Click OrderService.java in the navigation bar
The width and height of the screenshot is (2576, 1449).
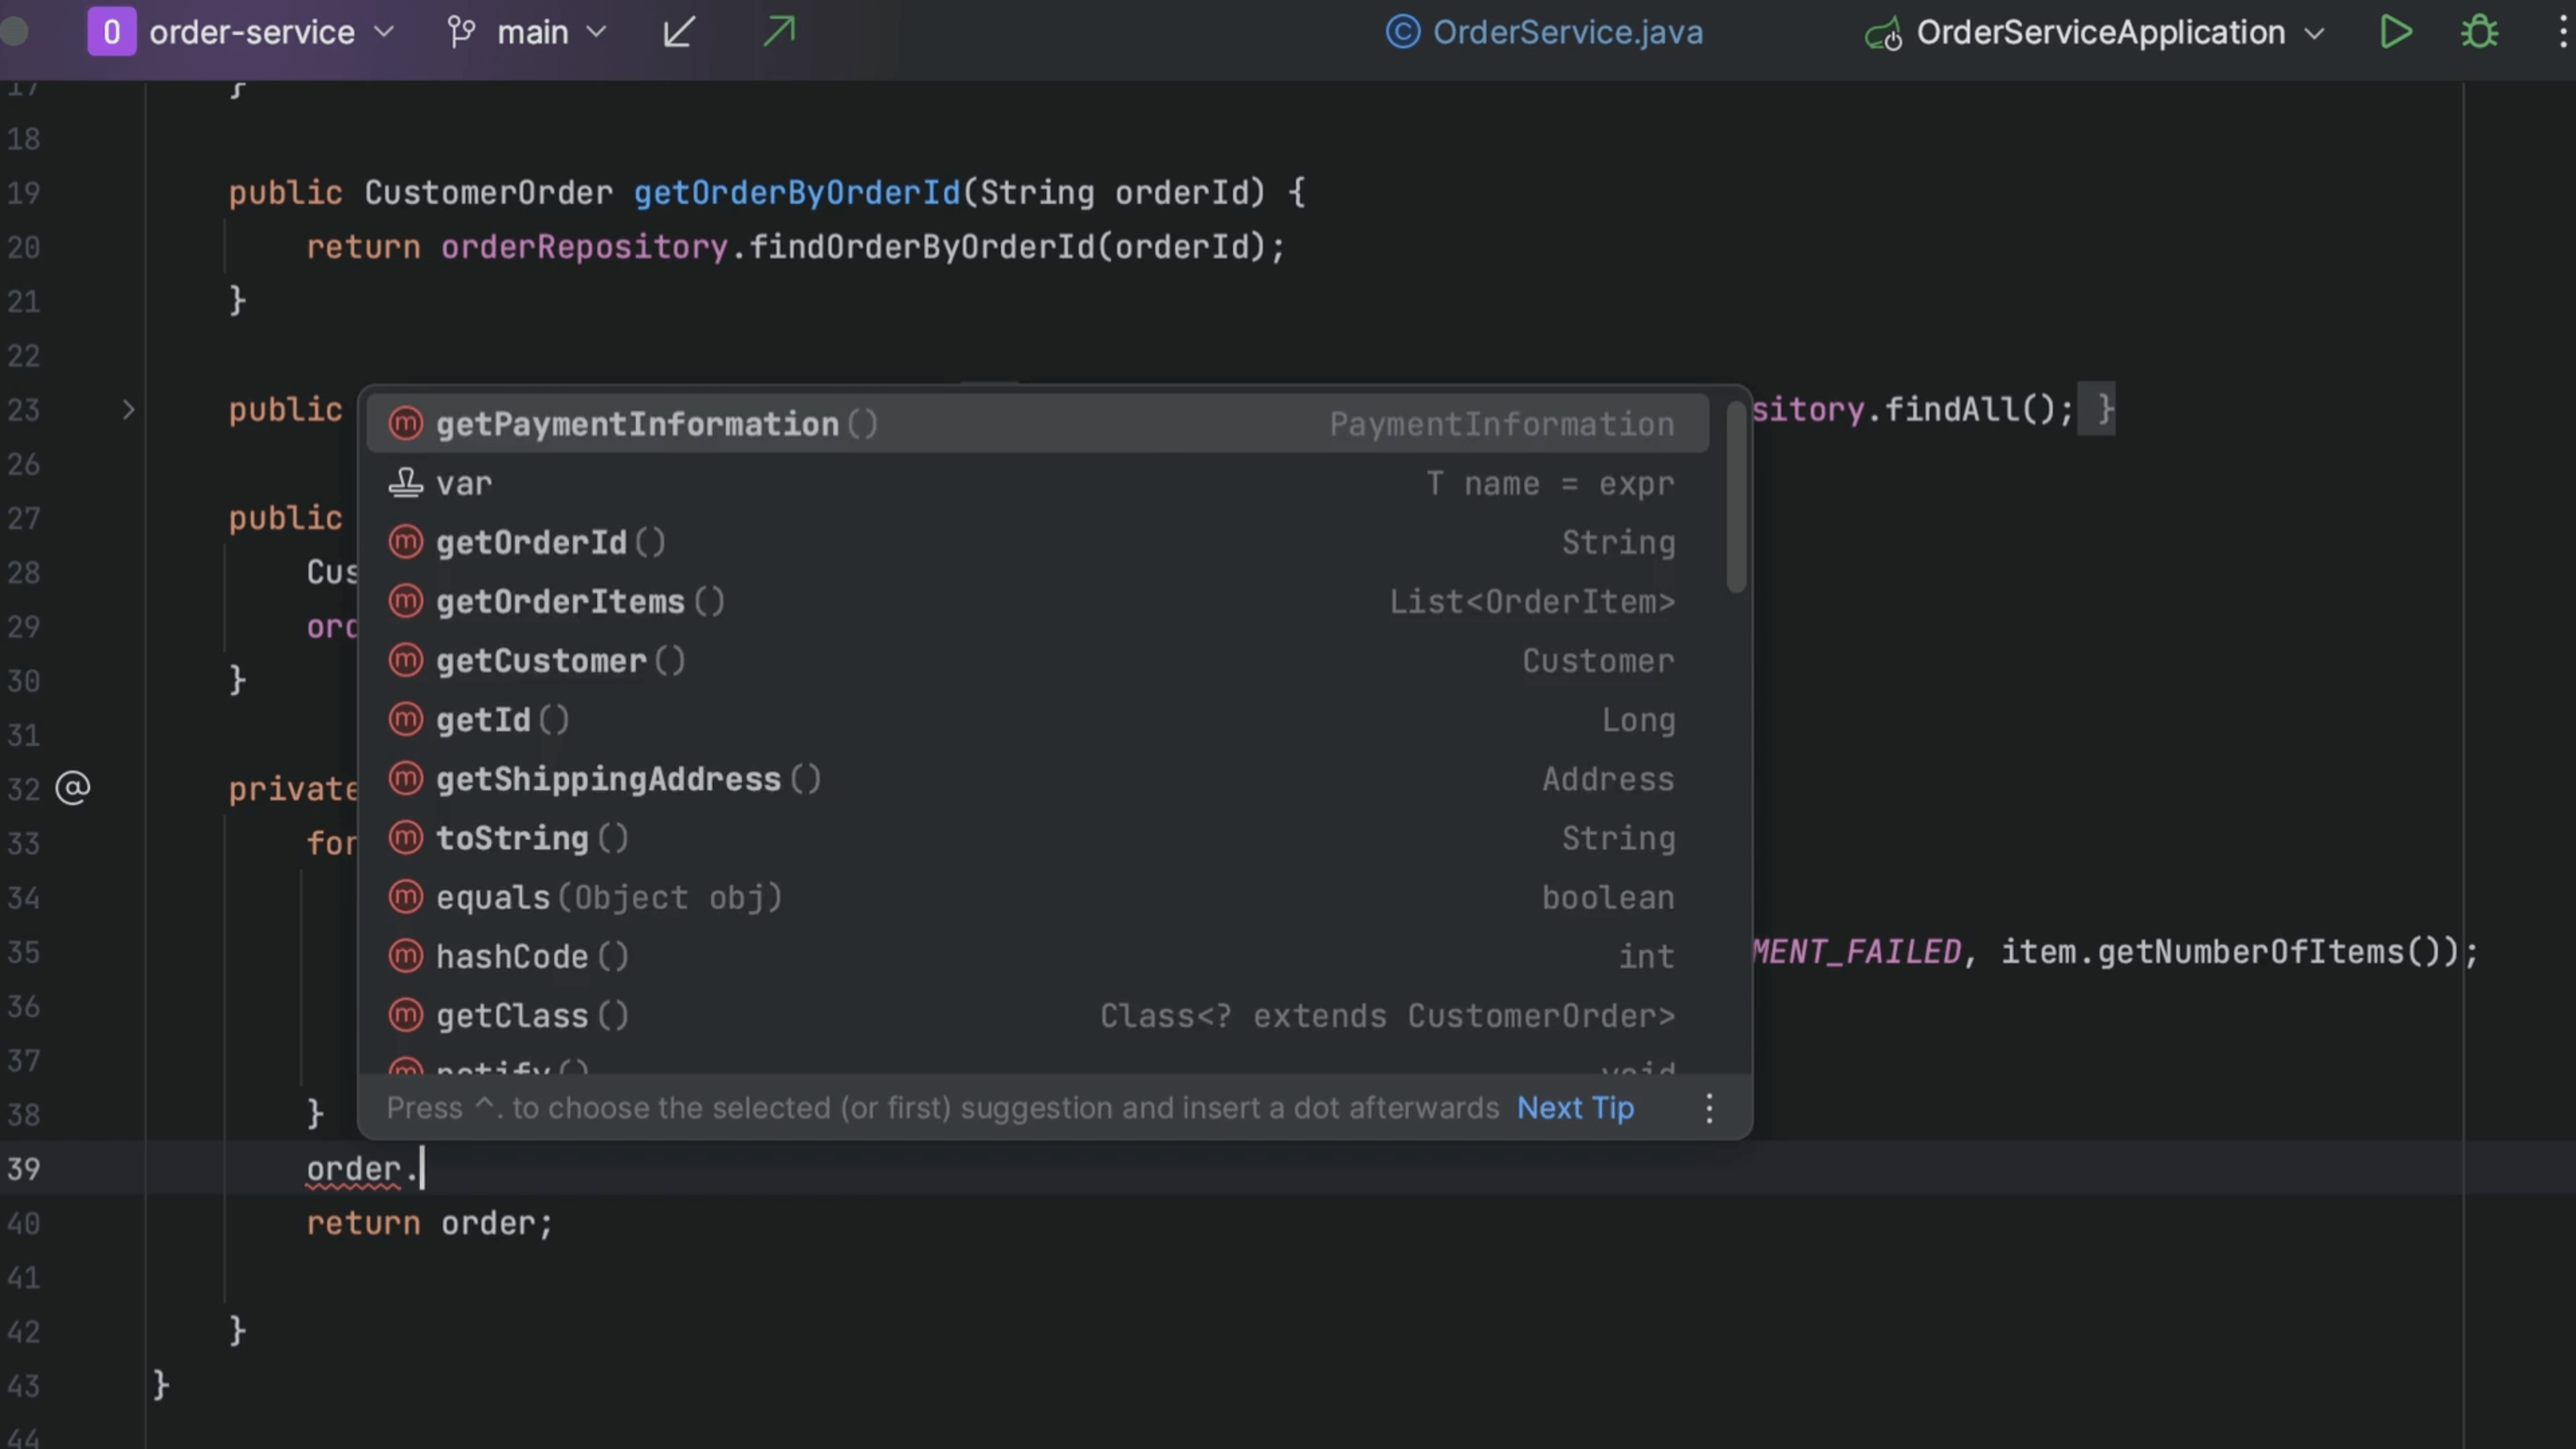1566,31
